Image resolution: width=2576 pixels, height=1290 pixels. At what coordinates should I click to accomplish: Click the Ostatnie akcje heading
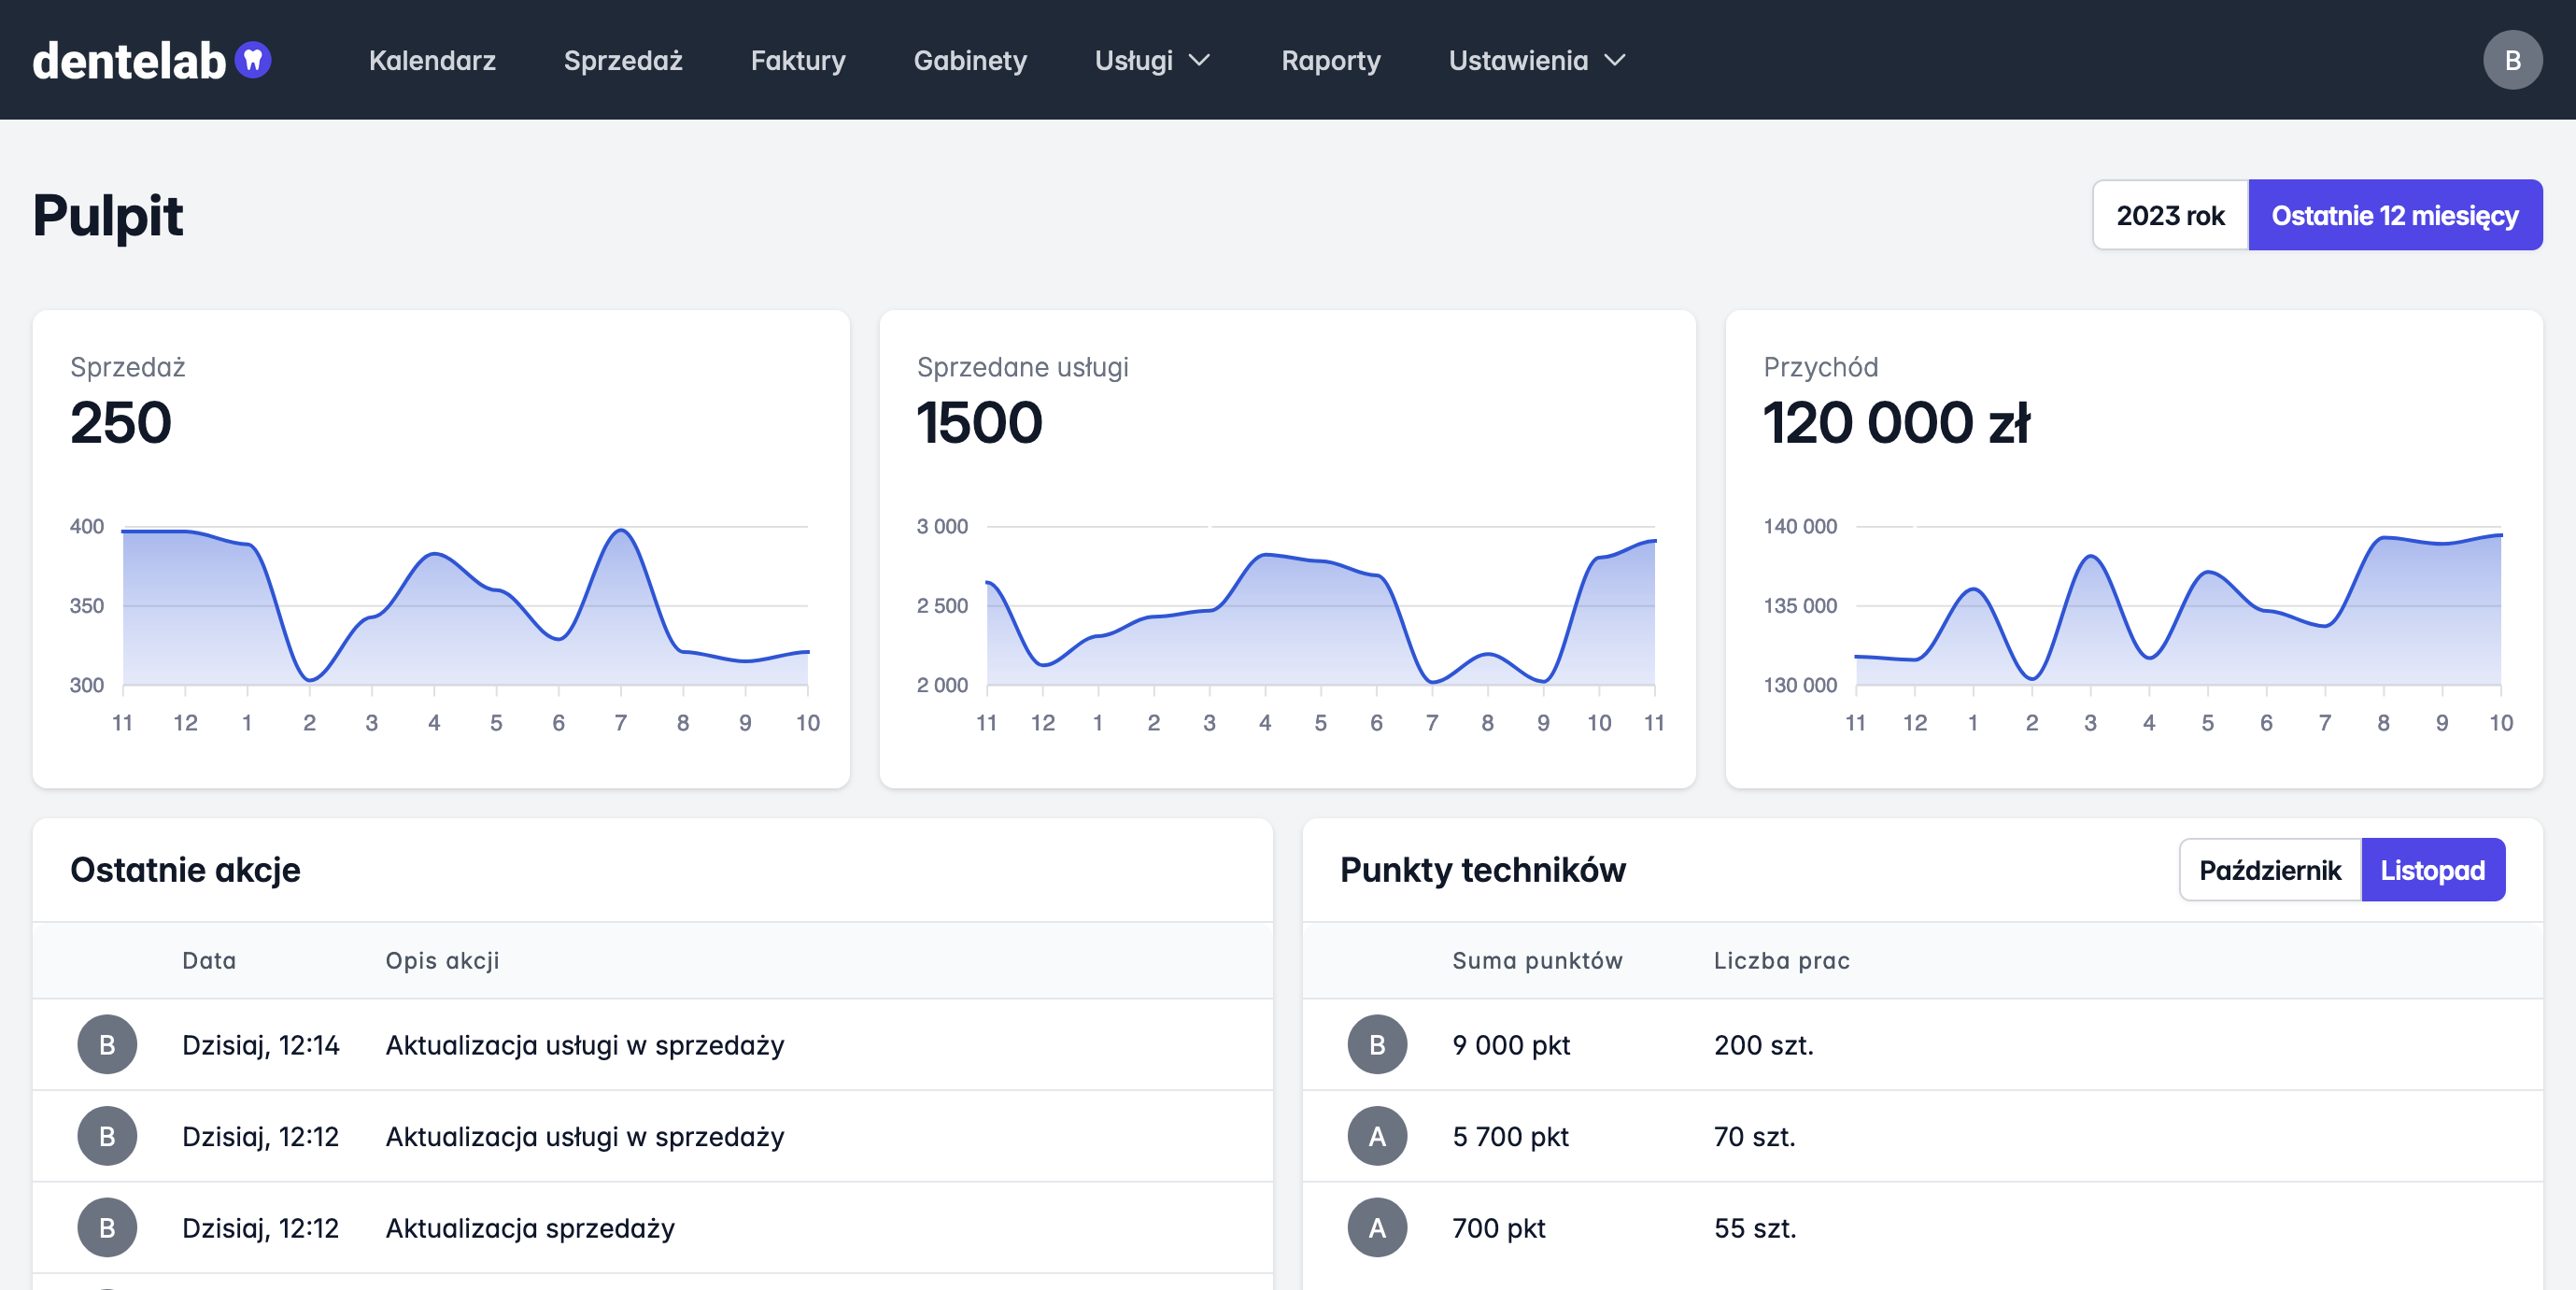tap(185, 870)
